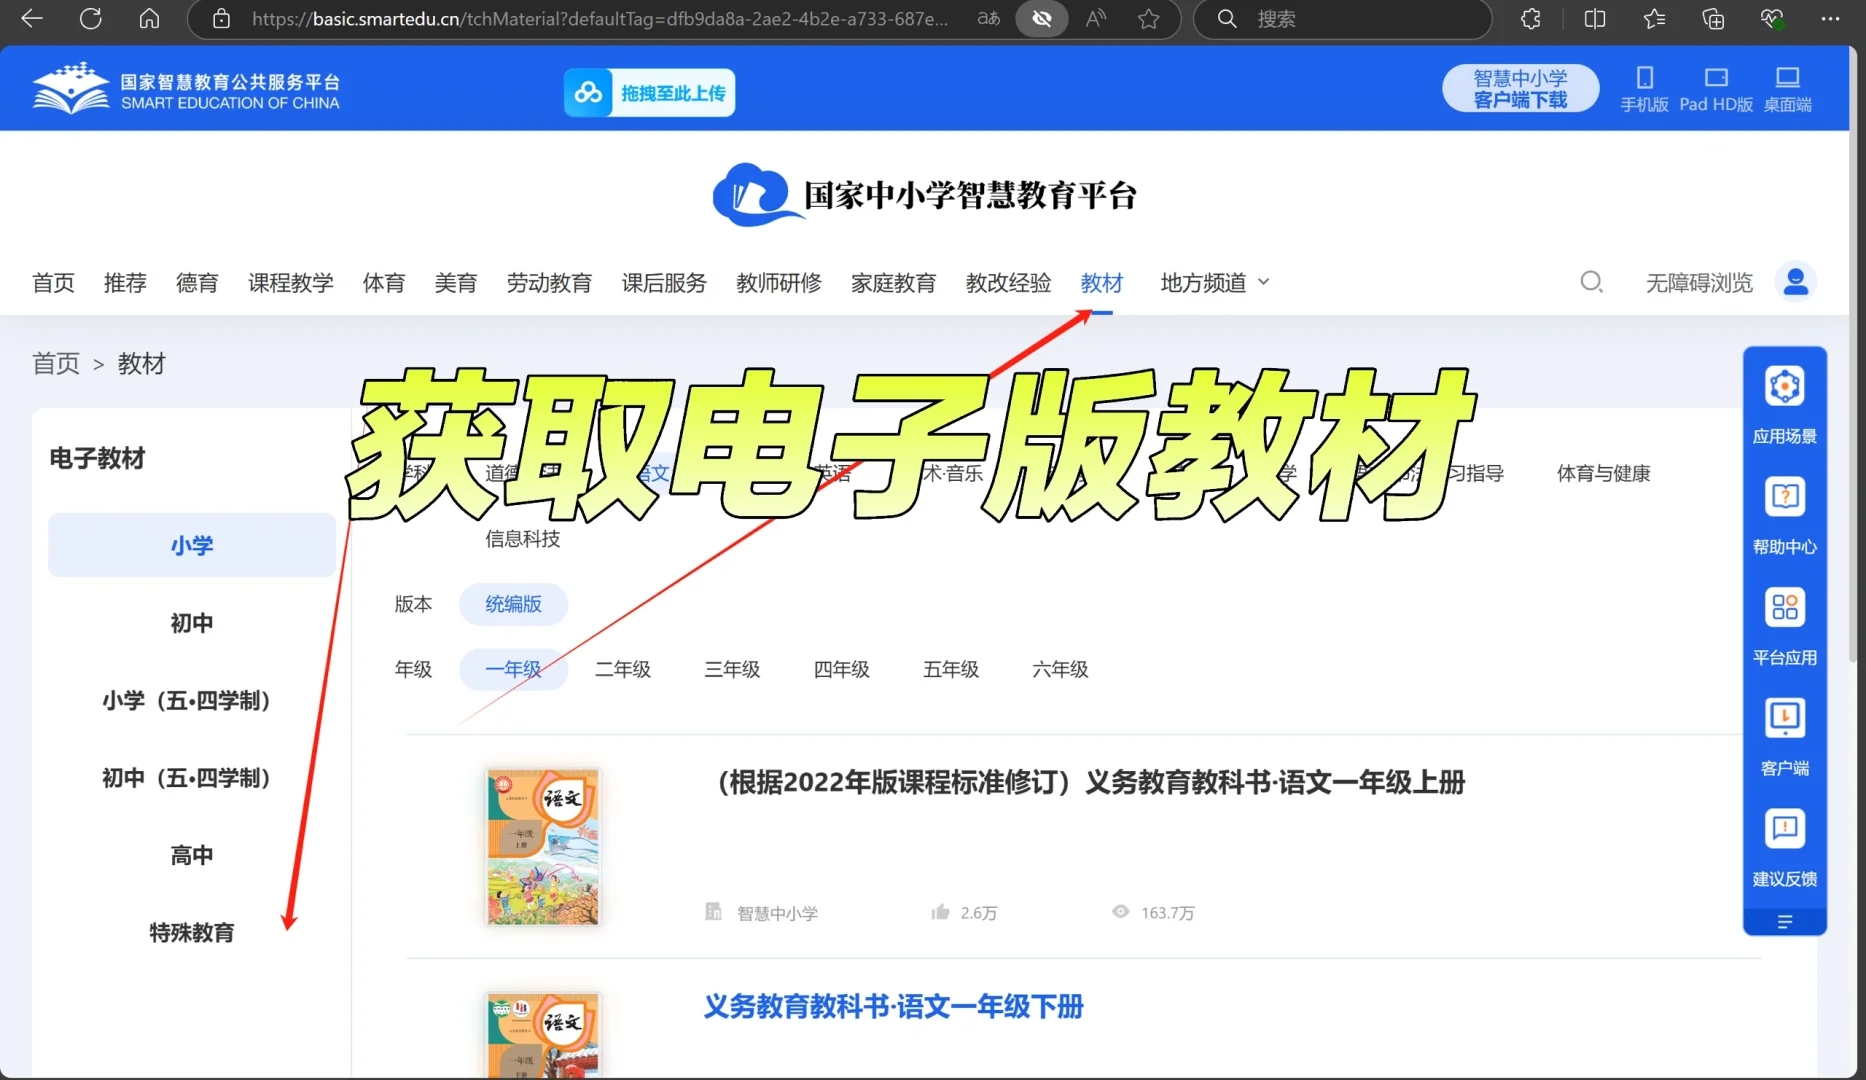The image size is (1866, 1080).
Task: Open the 教师研修 navigation tab
Action: [779, 283]
